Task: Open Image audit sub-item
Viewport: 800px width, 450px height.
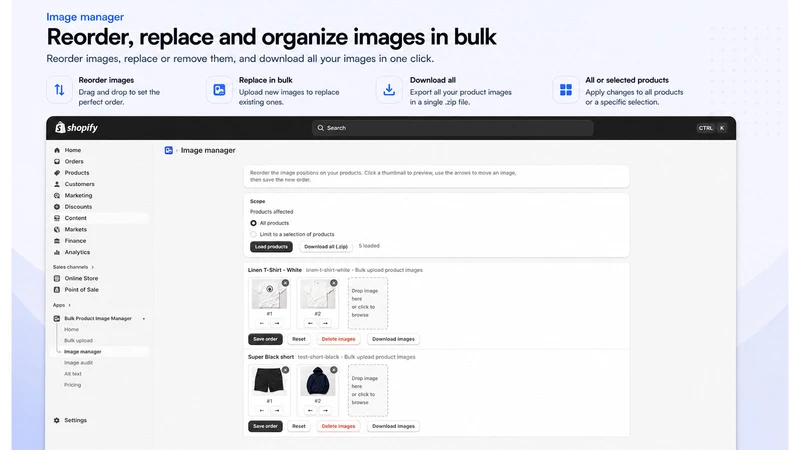Action: tap(78, 363)
